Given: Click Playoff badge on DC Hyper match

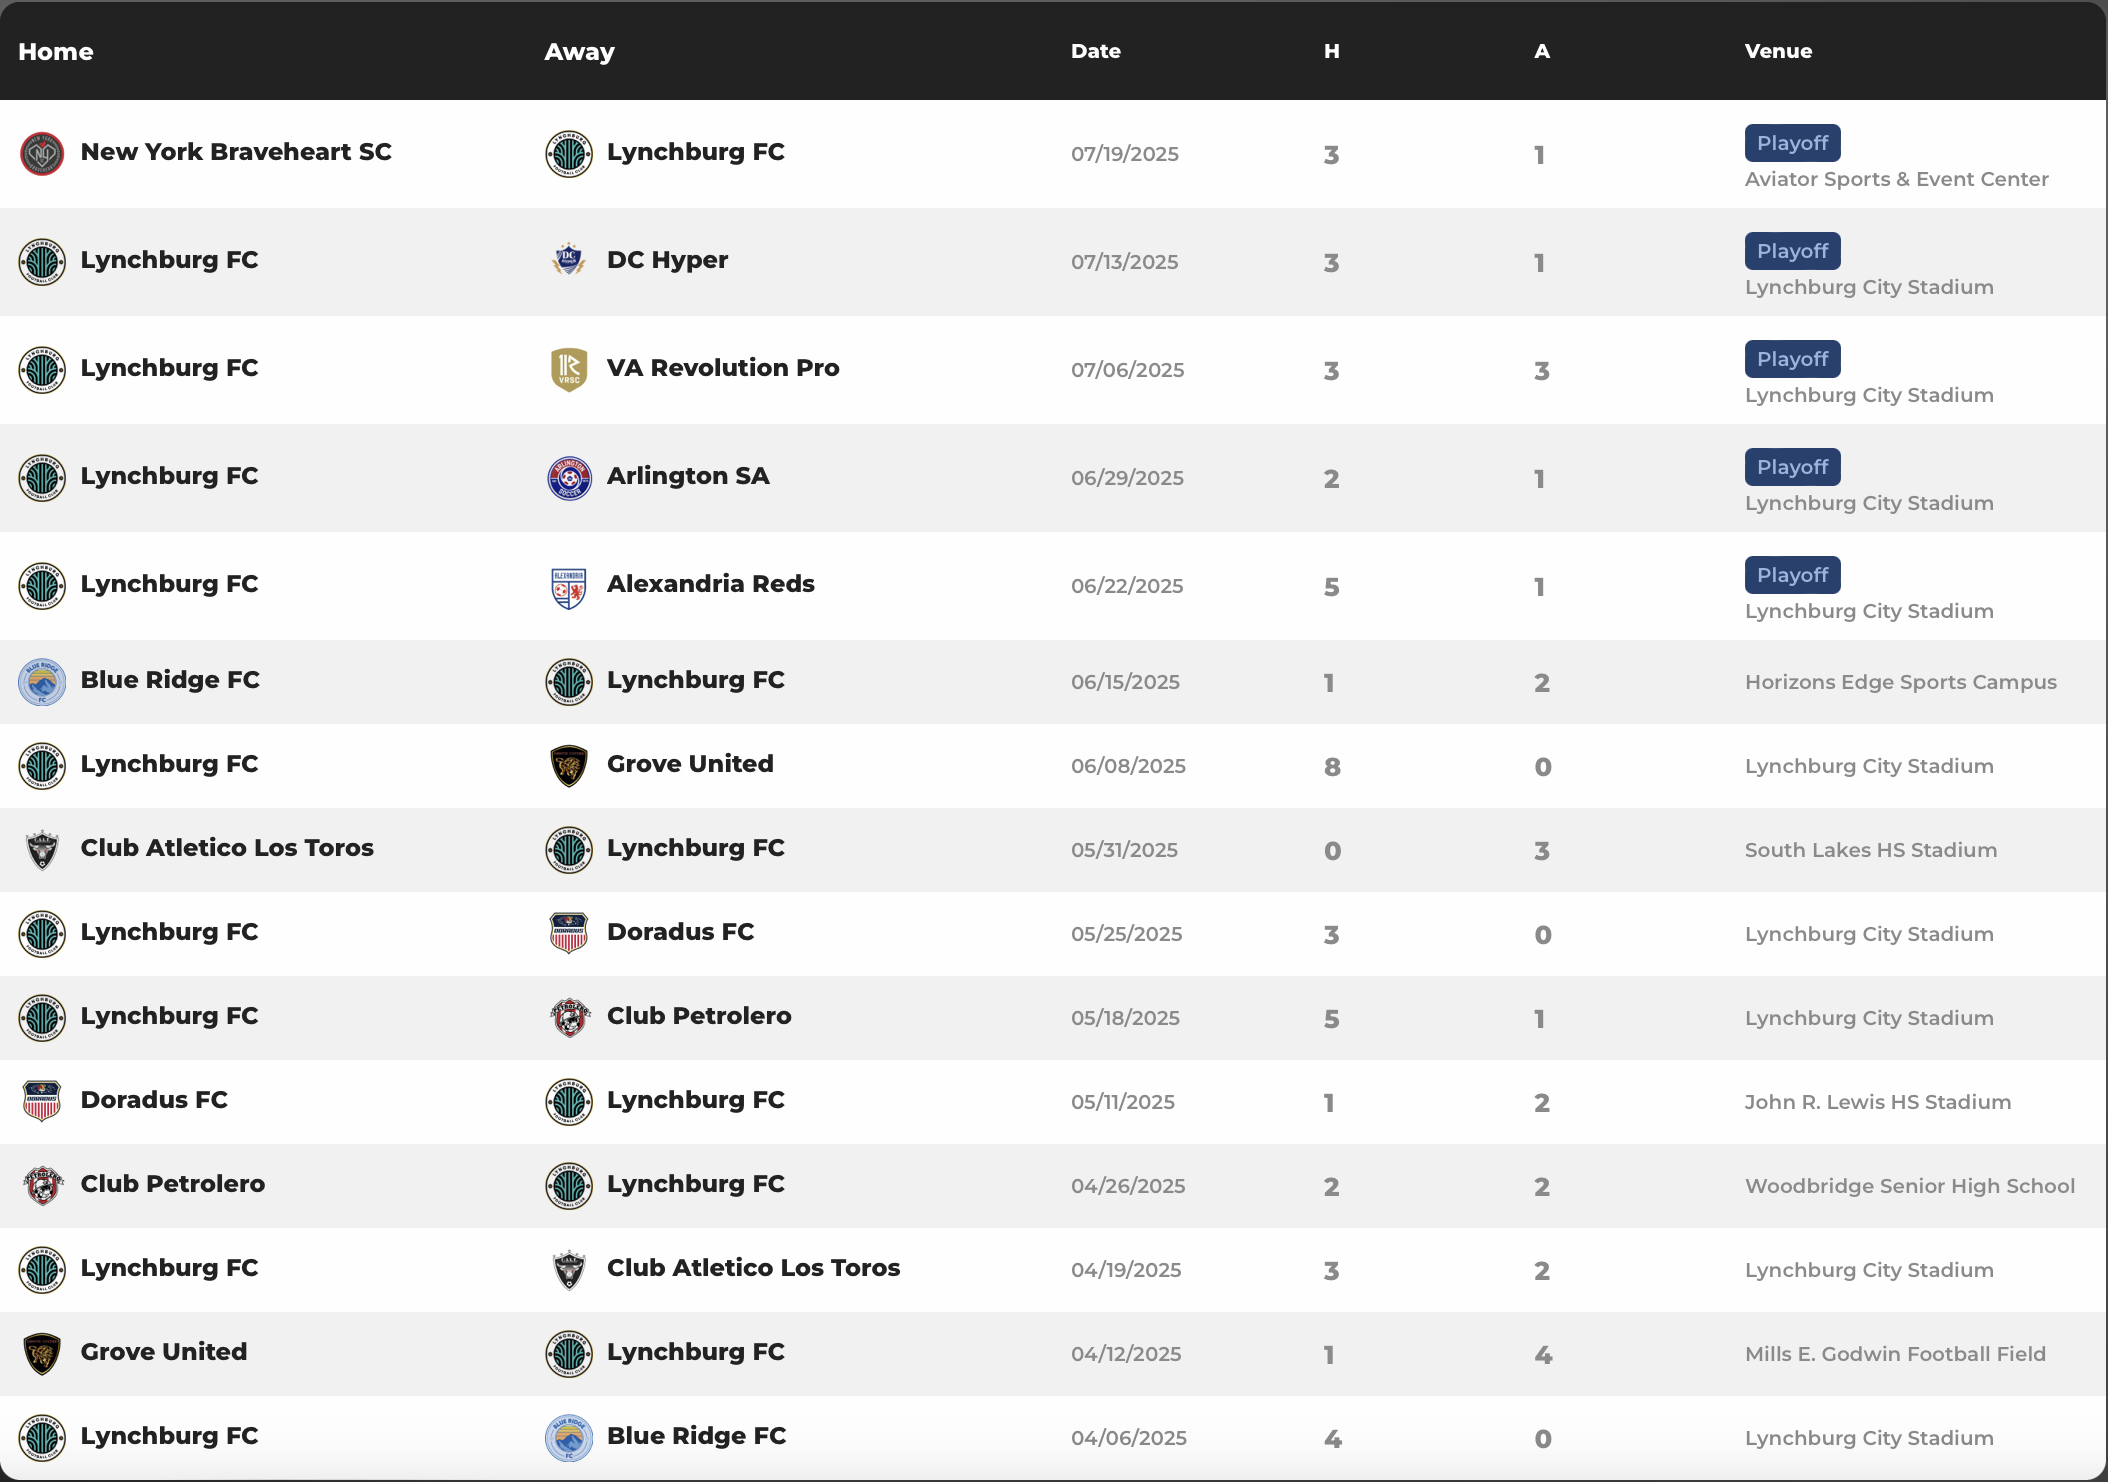Looking at the screenshot, I should pos(1792,251).
